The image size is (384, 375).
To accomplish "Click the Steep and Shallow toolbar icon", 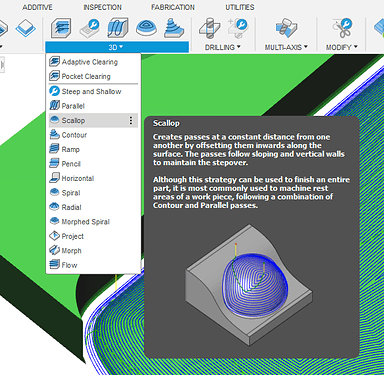I will (90, 28).
